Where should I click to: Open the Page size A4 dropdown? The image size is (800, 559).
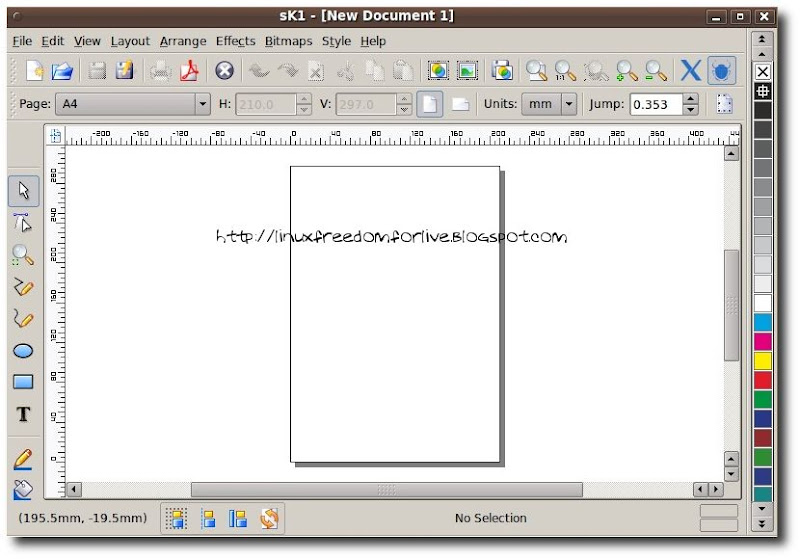[x=133, y=104]
